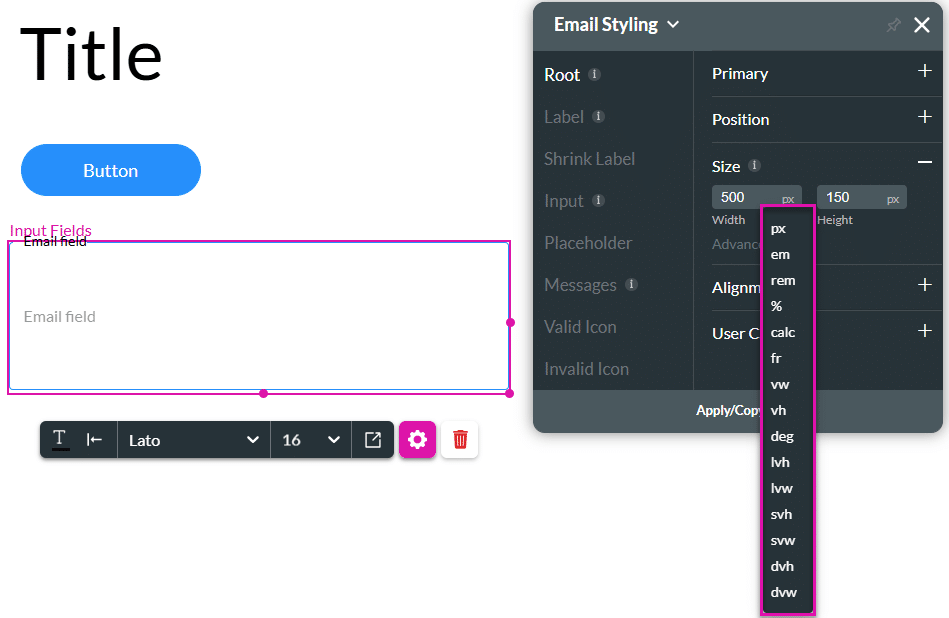Open the Lato font dropdown

(194, 440)
